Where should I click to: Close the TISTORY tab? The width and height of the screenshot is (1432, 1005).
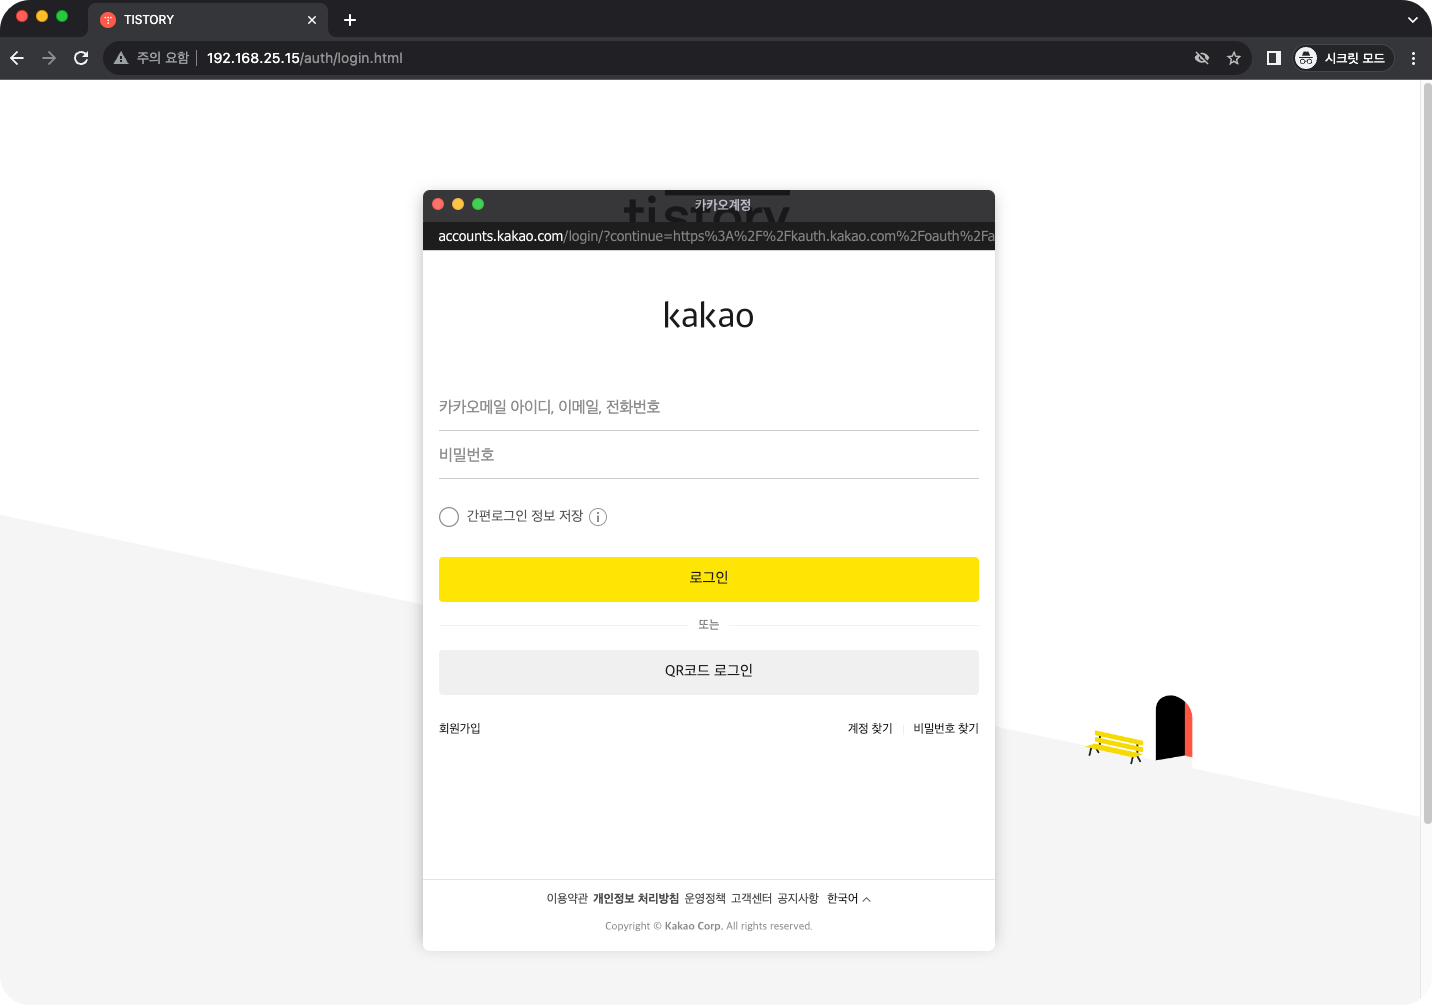pos(312,20)
